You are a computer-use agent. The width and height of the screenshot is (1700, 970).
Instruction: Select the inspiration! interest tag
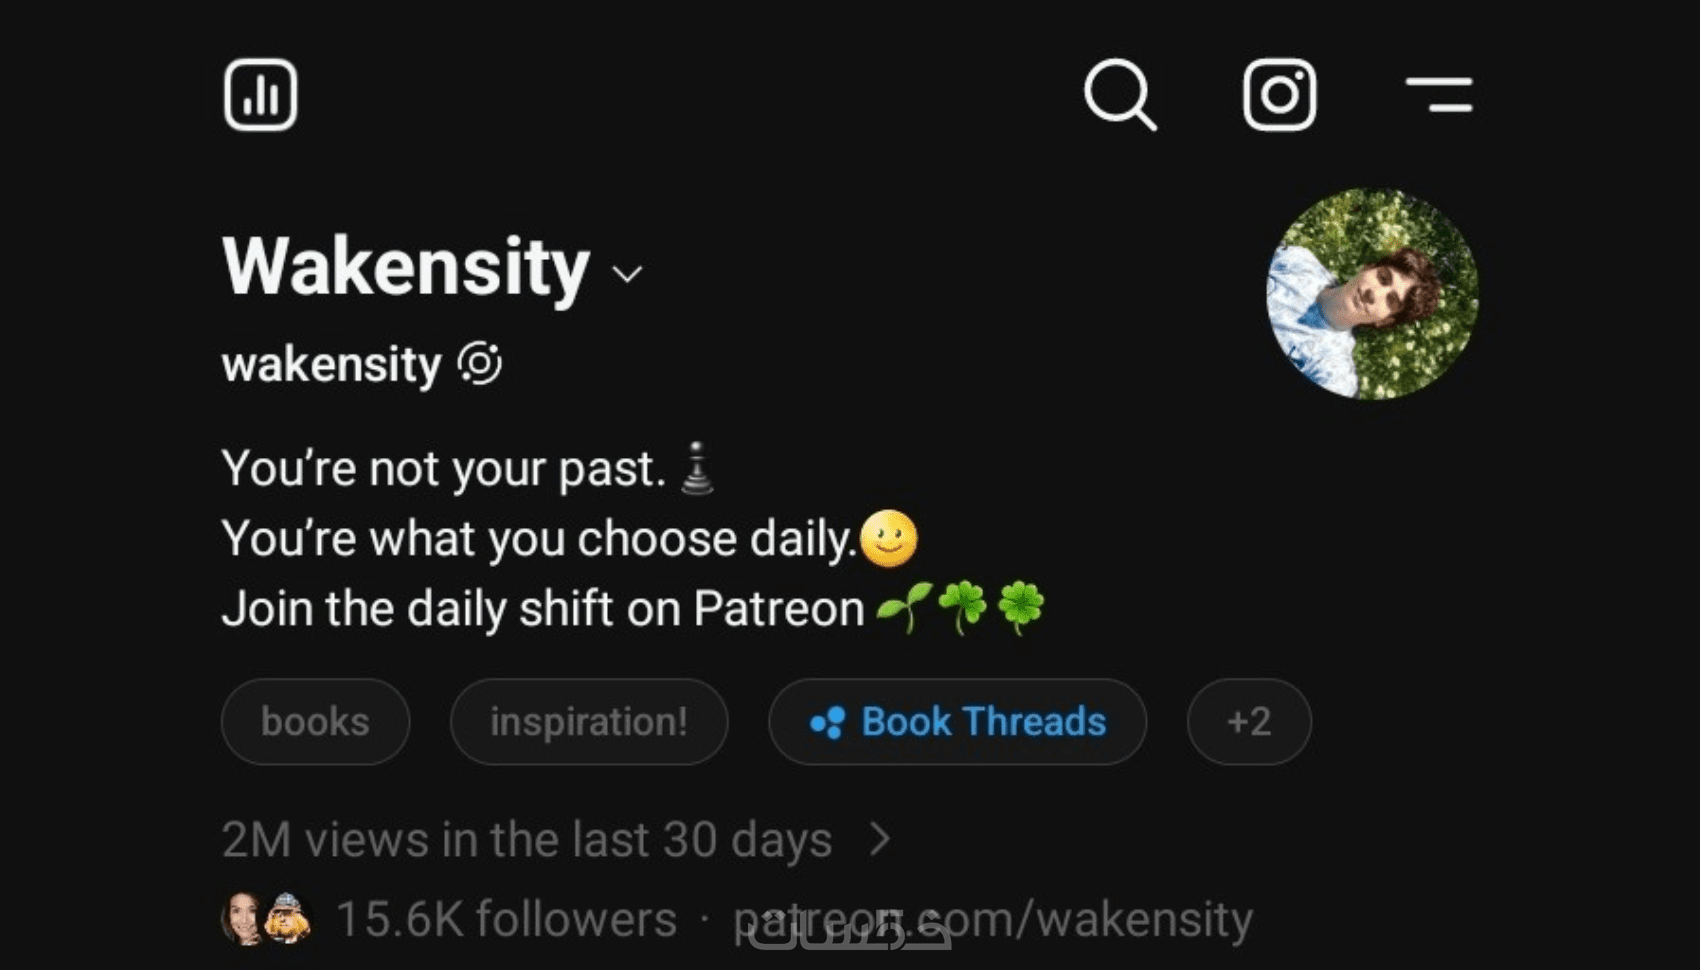tap(589, 722)
